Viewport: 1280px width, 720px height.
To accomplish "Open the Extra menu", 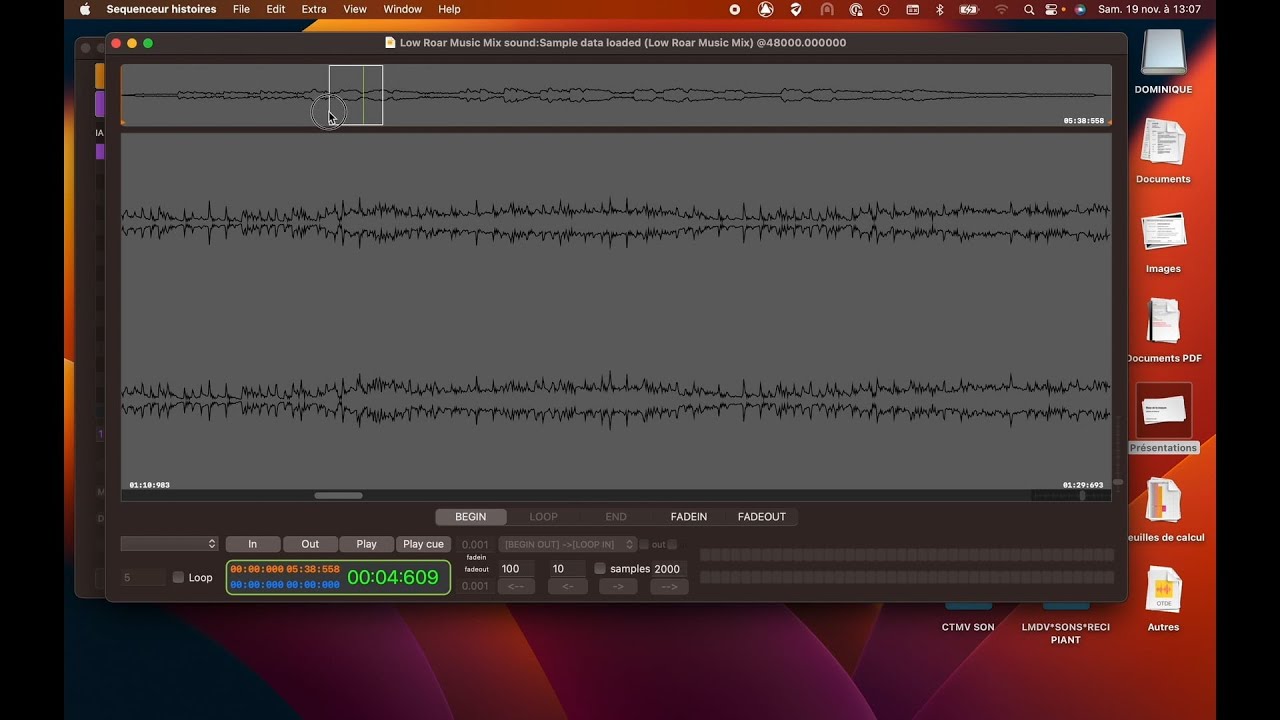I will click(314, 9).
